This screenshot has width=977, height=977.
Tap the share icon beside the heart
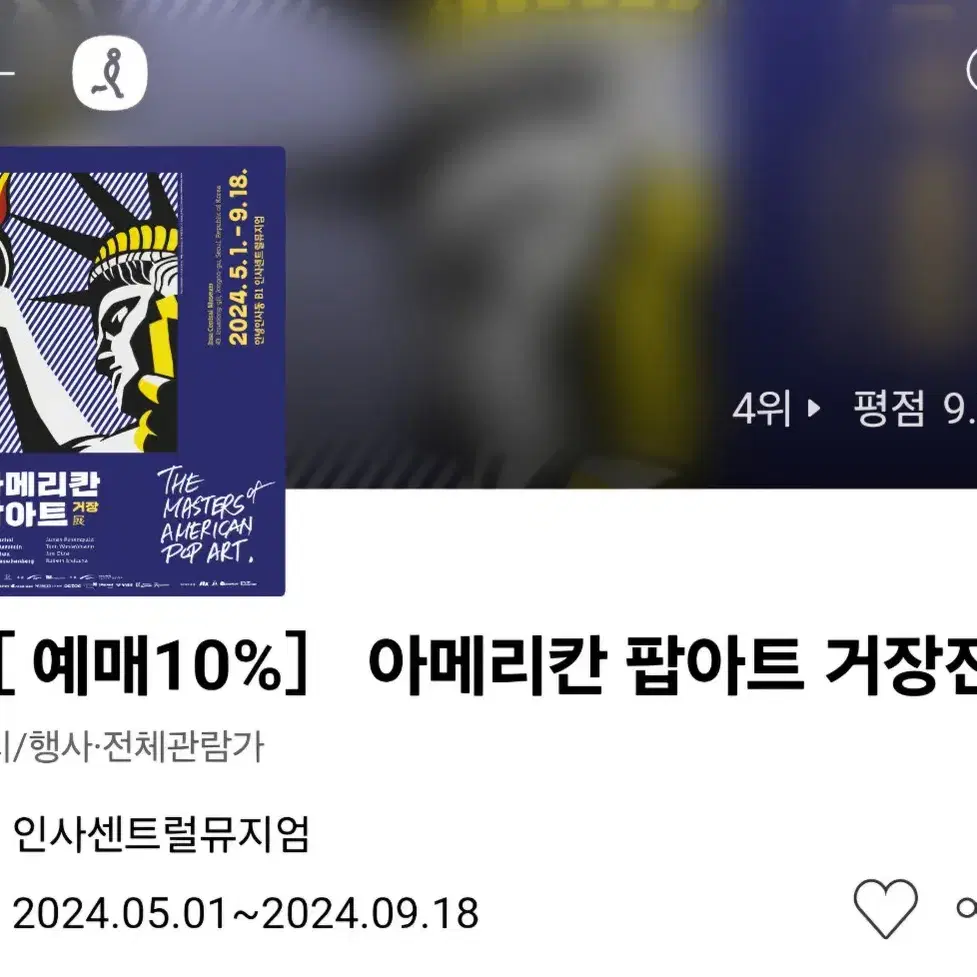(966, 908)
